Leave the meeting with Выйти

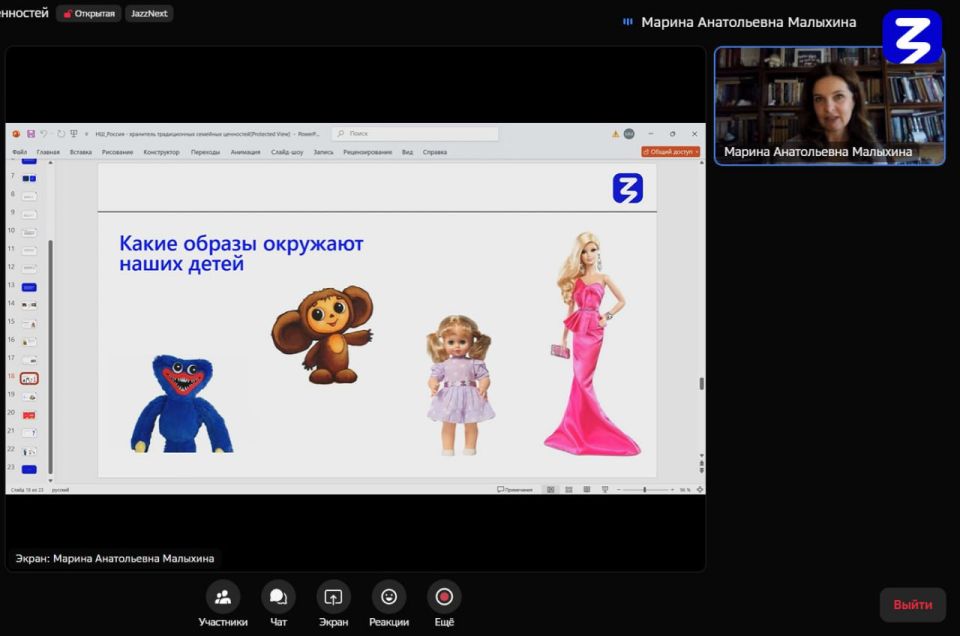point(912,605)
